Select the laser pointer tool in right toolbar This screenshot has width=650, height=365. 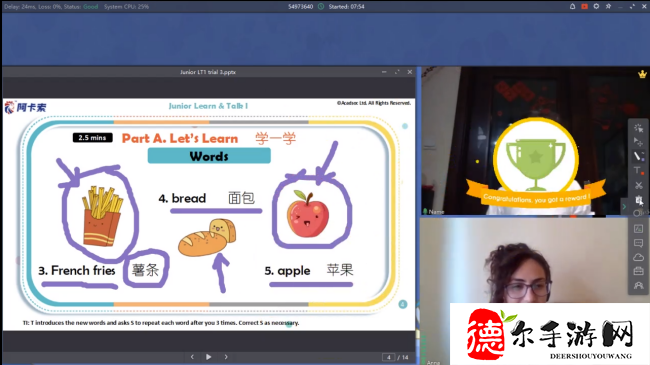pyautogui.click(x=638, y=128)
